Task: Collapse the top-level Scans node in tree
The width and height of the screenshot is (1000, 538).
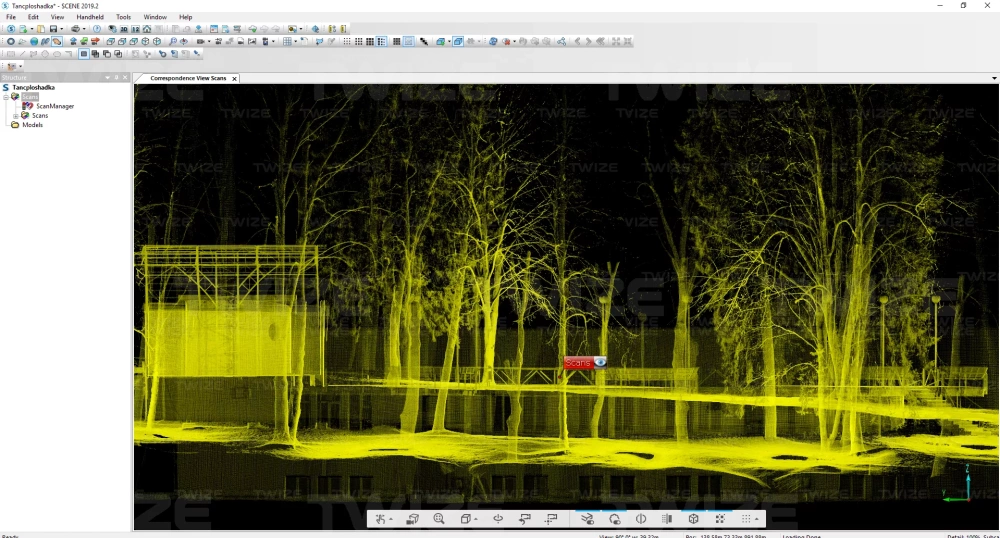Action: (6, 97)
